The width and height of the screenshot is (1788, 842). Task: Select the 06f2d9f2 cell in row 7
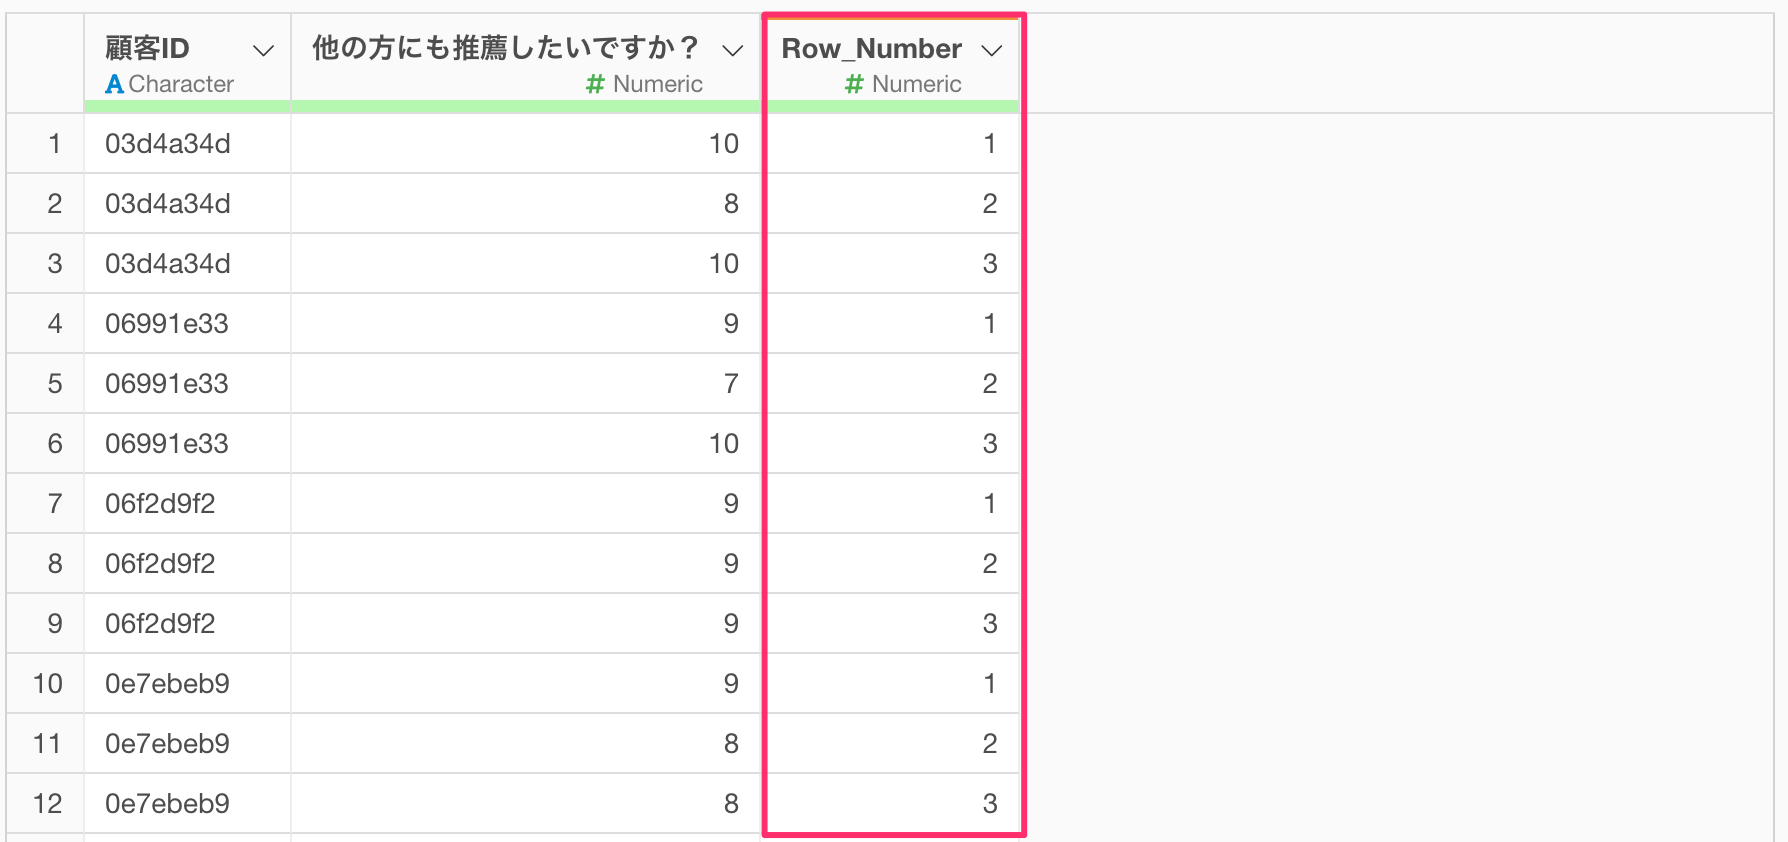point(160,504)
